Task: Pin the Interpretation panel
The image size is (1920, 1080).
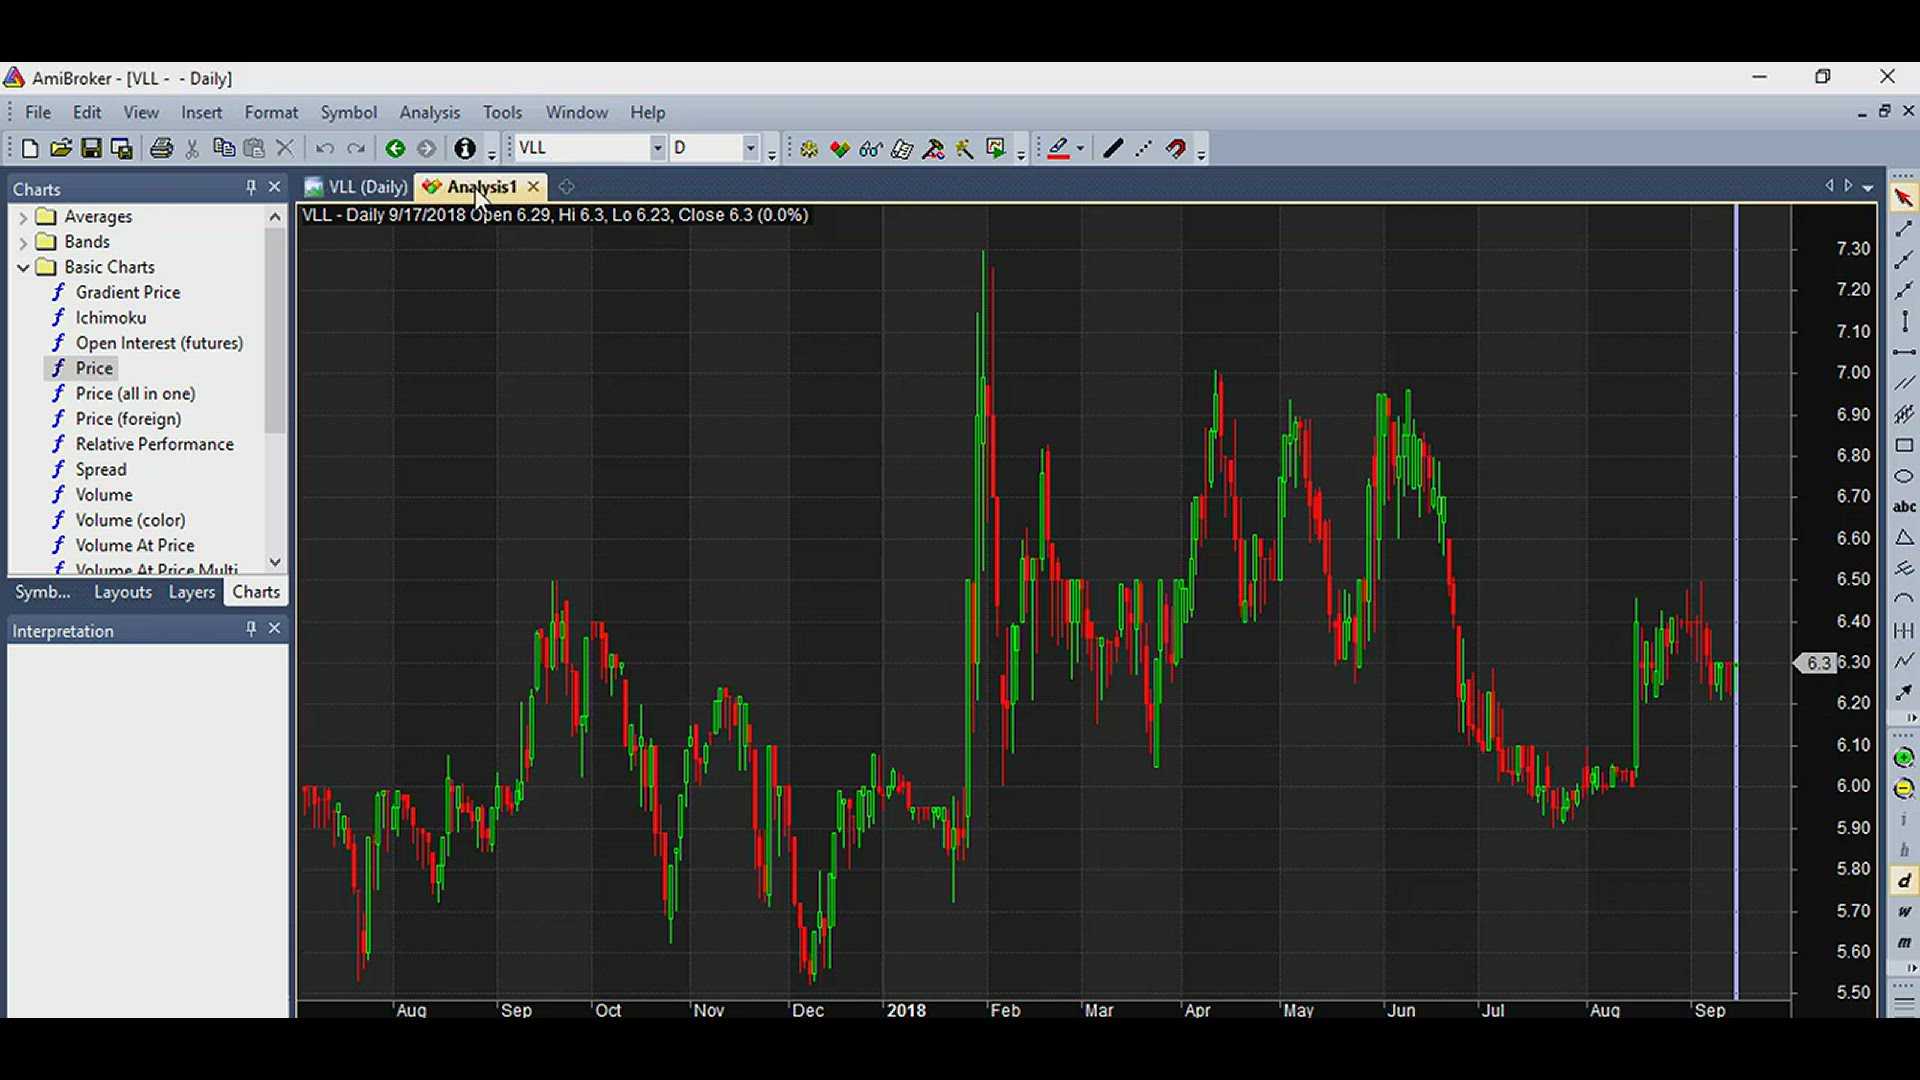Action: coord(251,628)
